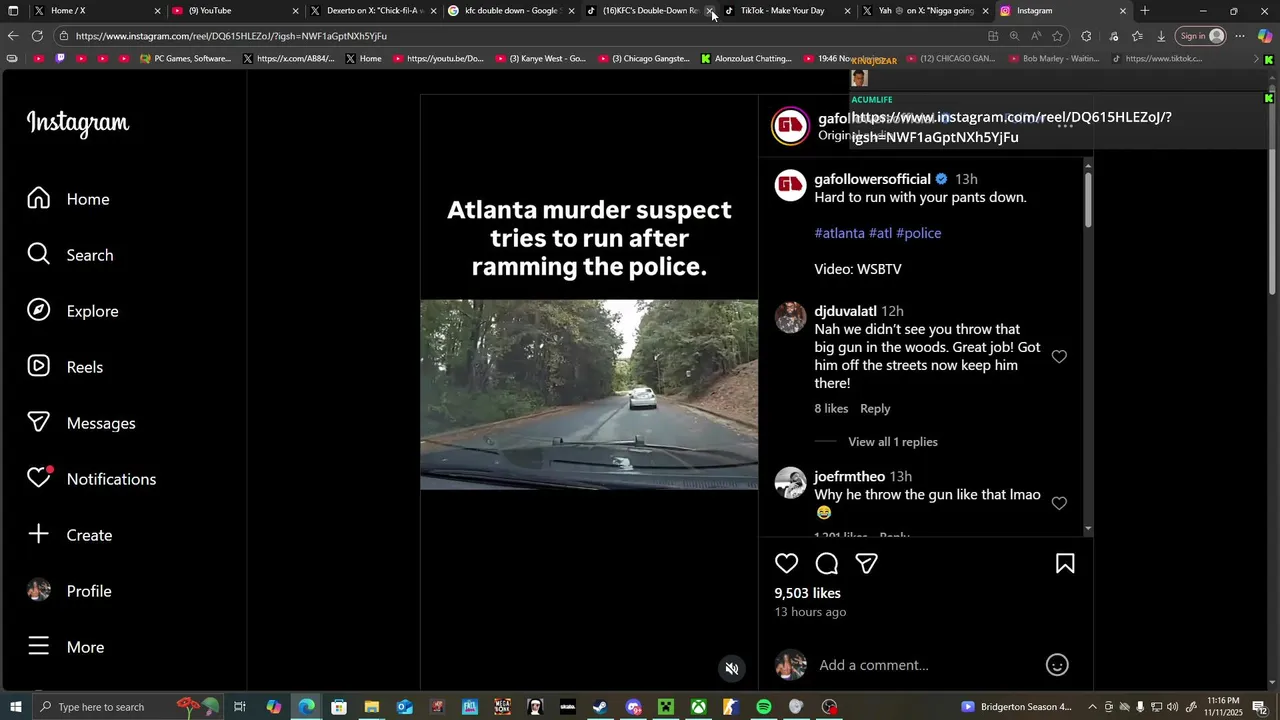Open Copilot in the browser toolbar
The height and width of the screenshot is (720, 1280).
pos(1265,36)
